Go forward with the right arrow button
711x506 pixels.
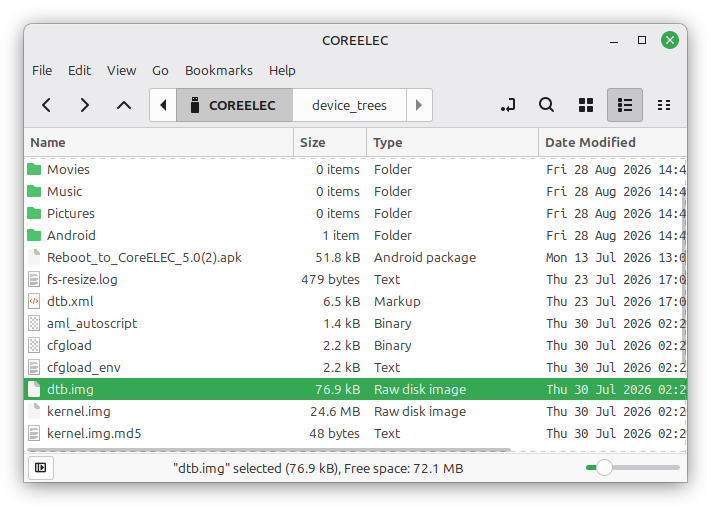tap(84, 105)
